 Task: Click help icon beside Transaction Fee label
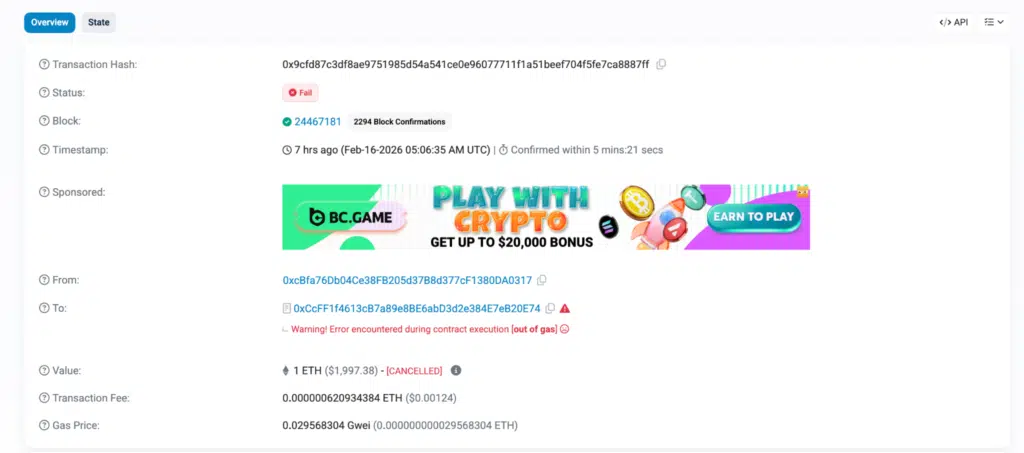(x=44, y=398)
